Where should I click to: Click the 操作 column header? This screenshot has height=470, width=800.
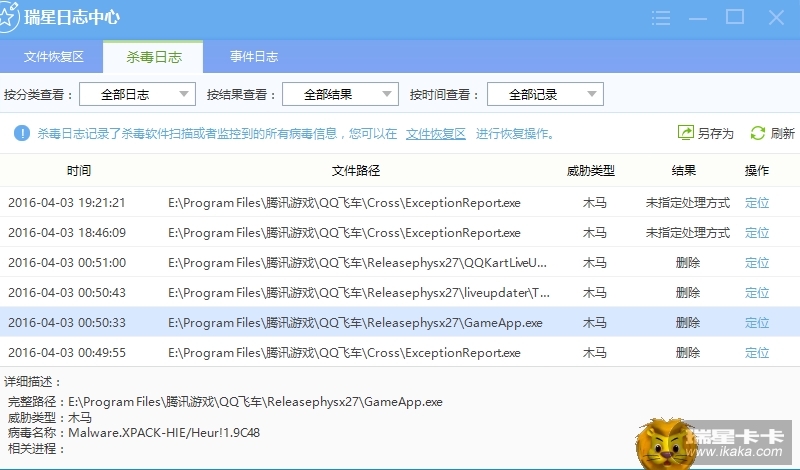(x=757, y=170)
